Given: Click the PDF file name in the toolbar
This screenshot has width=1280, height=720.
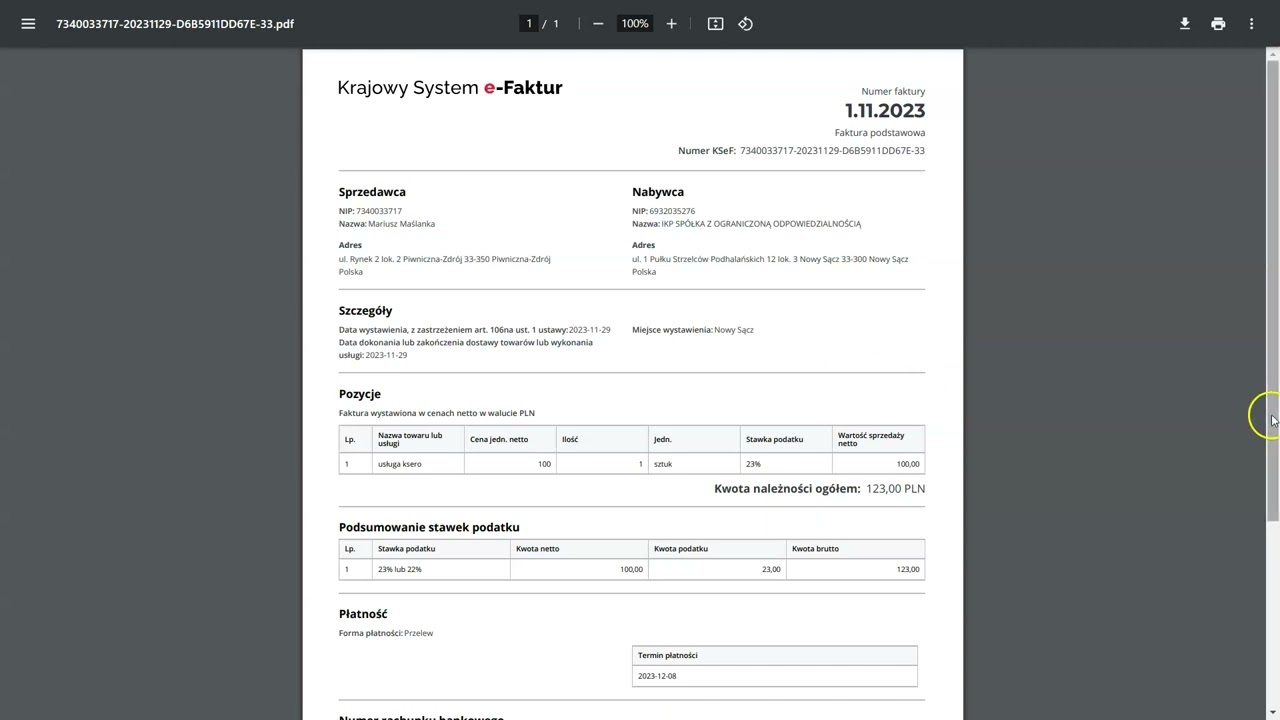Looking at the screenshot, I should point(175,24).
